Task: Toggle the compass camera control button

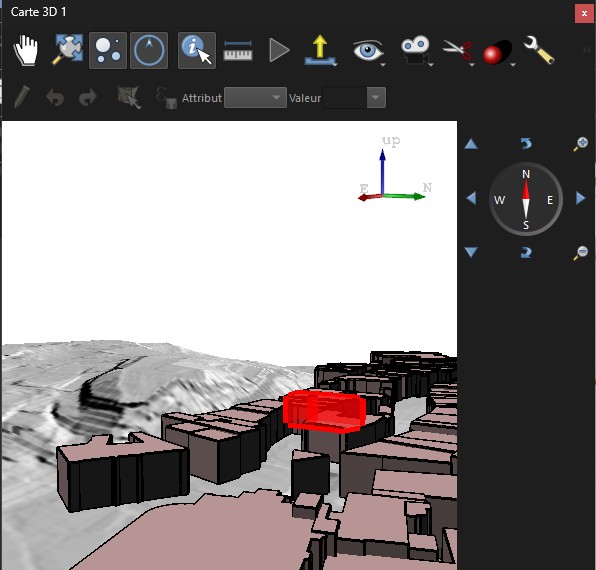Action: coord(149,51)
